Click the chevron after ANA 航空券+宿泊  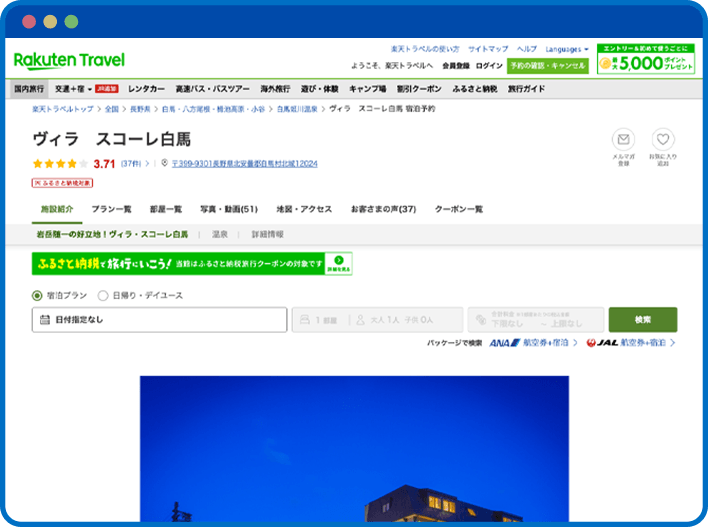tap(575, 343)
